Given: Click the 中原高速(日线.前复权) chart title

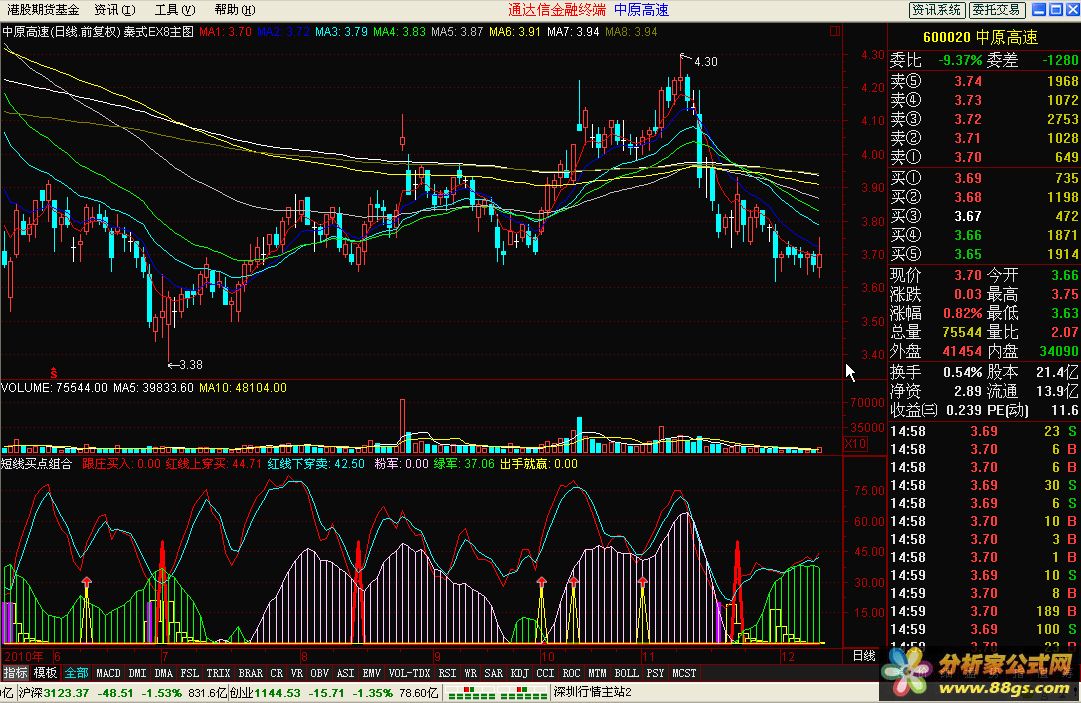Looking at the screenshot, I should tap(61, 32).
